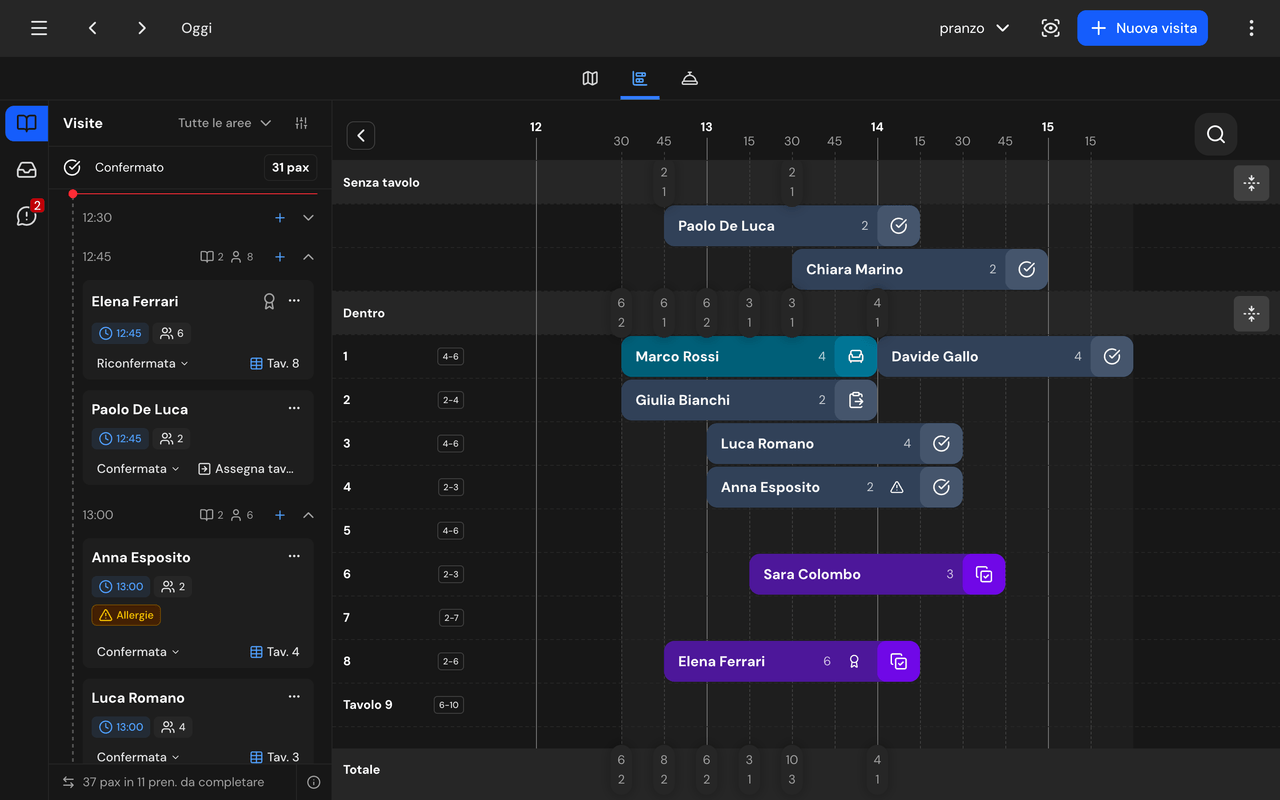Collapse the 12:45 time group
This screenshot has width=1280, height=800.
(x=308, y=257)
